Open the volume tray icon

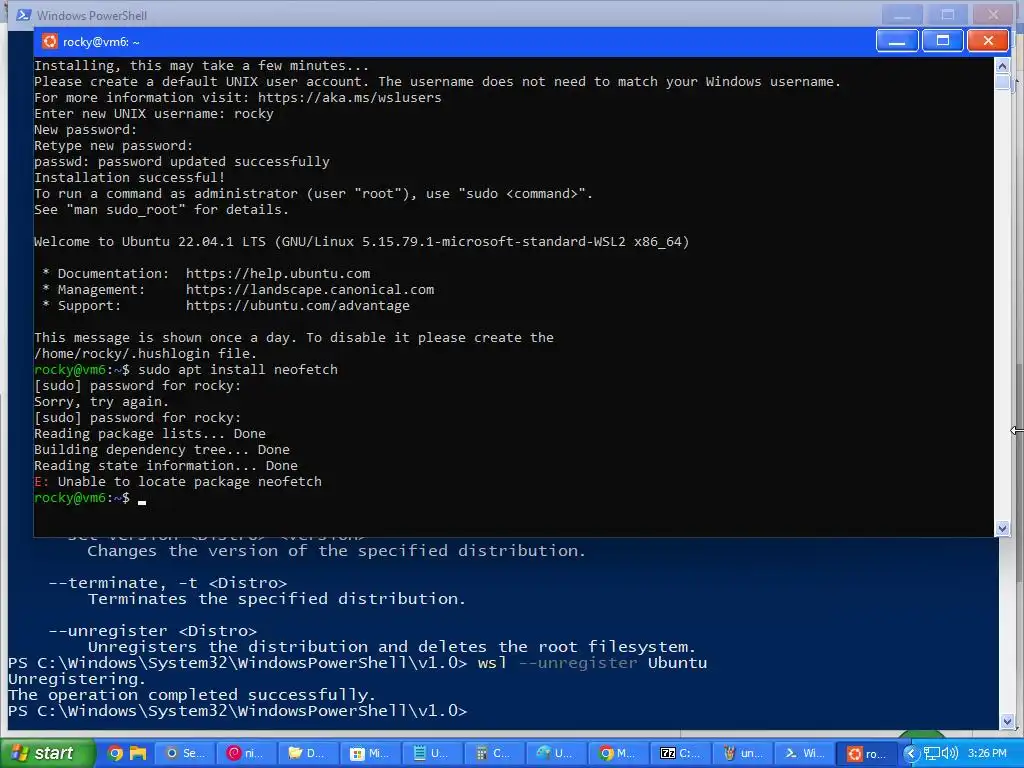950,754
